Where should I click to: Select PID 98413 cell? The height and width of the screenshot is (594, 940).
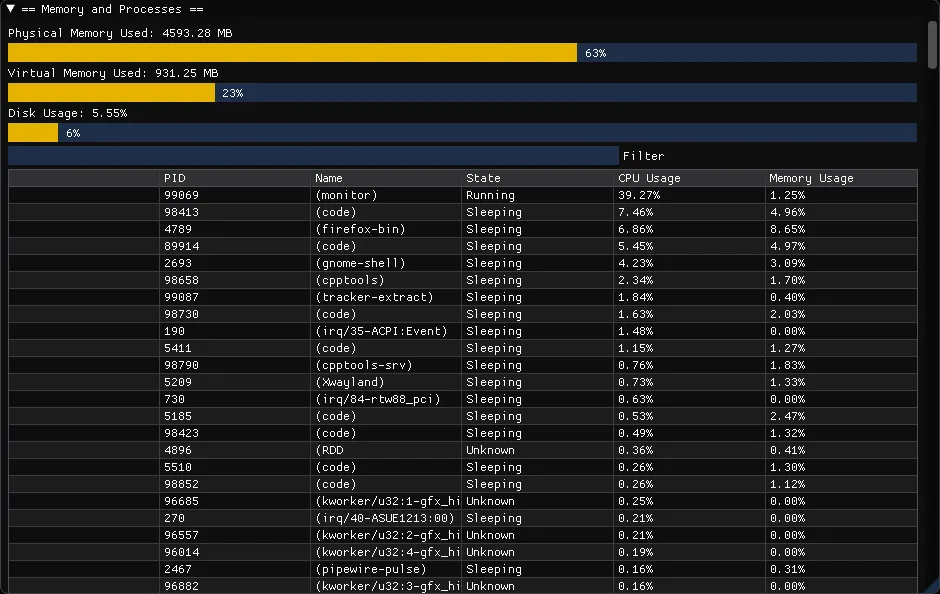click(x=182, y=212)
